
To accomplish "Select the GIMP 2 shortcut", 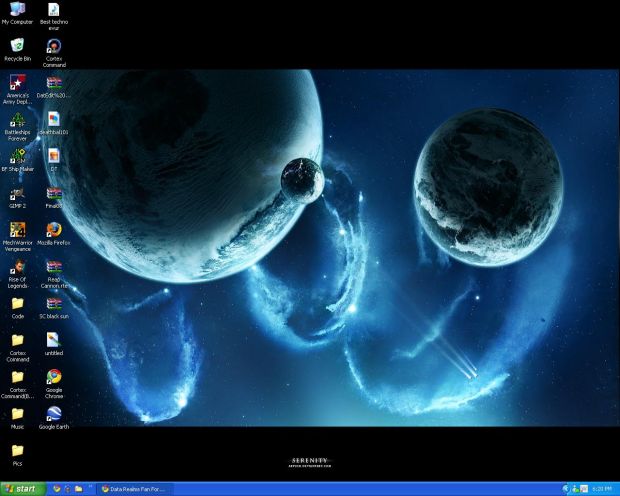I will 17,197.
